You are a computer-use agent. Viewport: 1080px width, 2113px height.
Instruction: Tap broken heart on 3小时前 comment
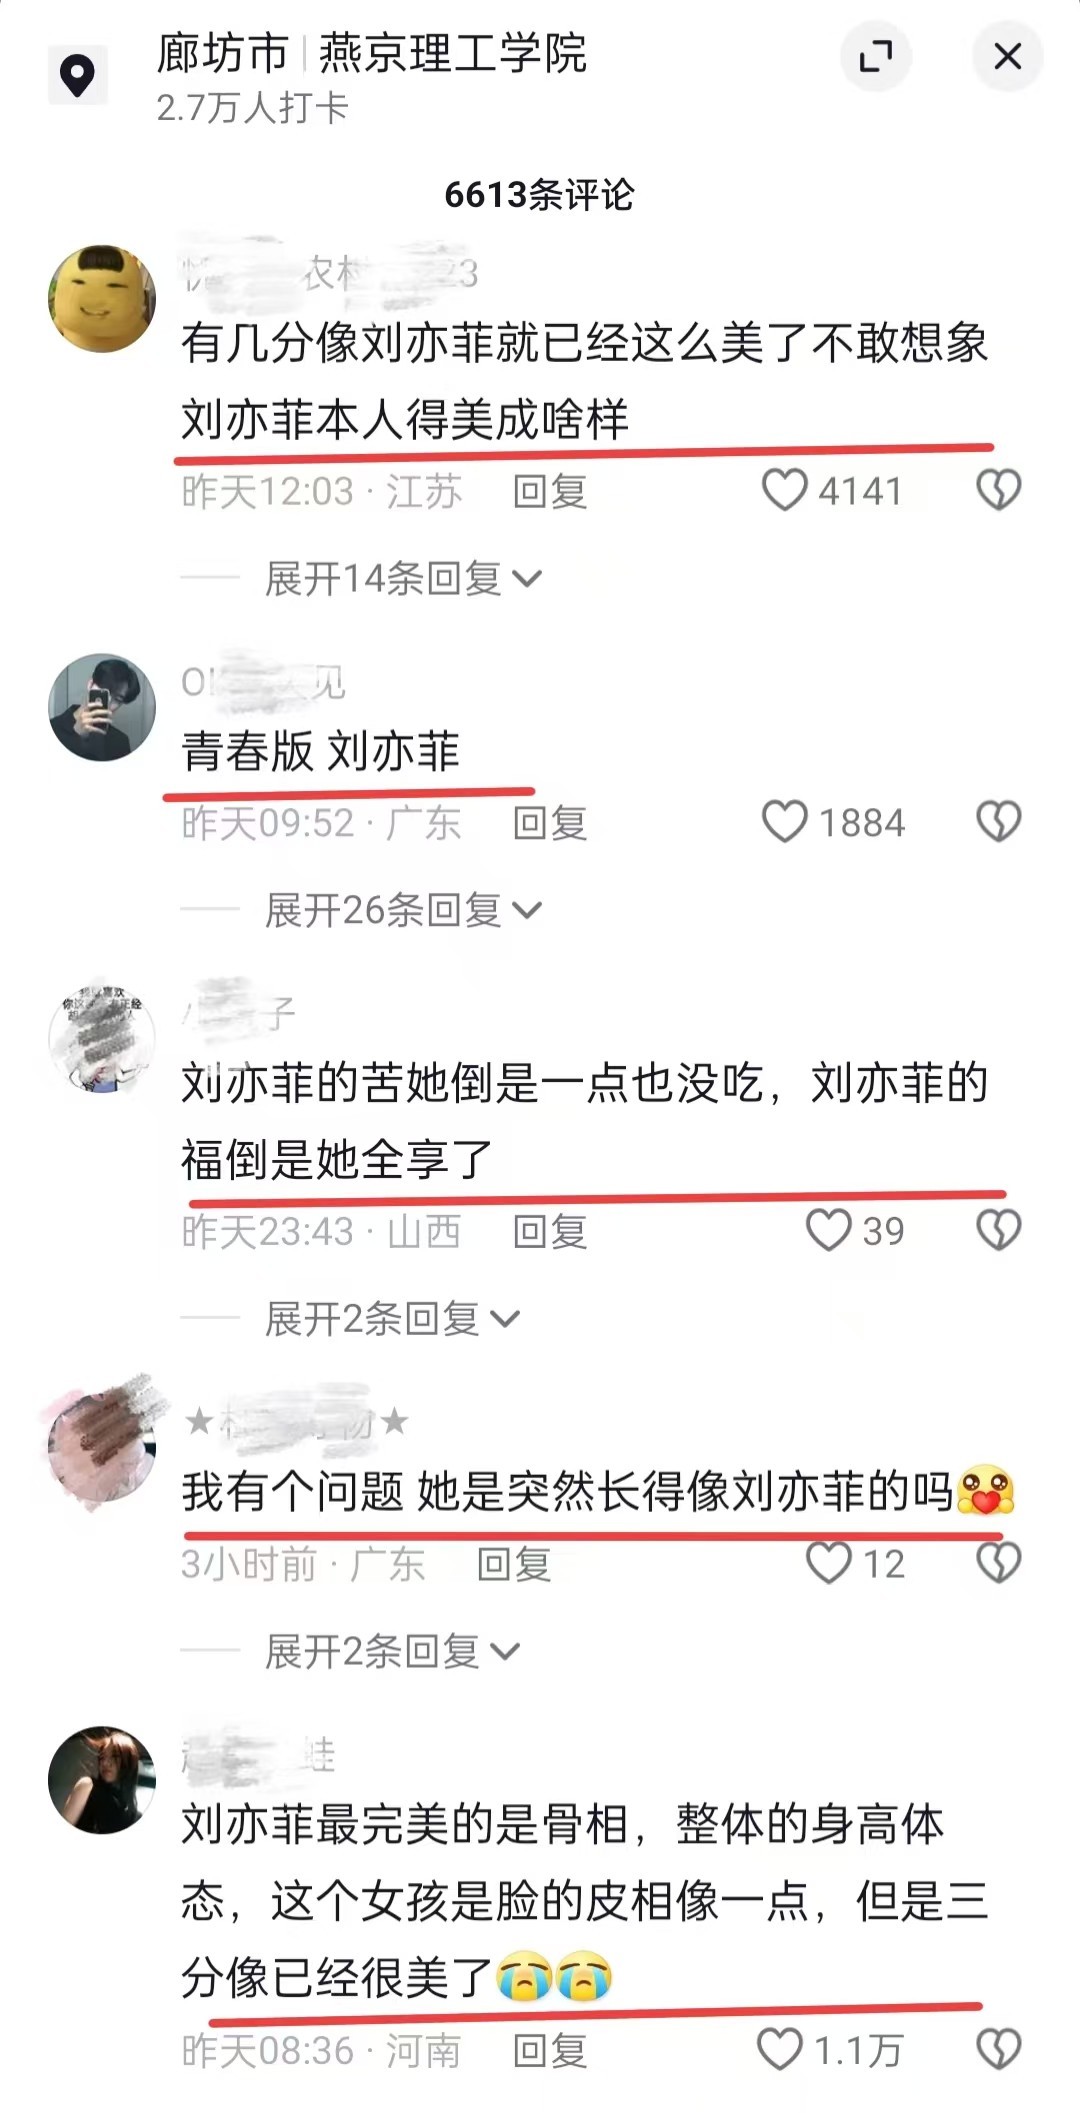click(x=998, y=1563)
